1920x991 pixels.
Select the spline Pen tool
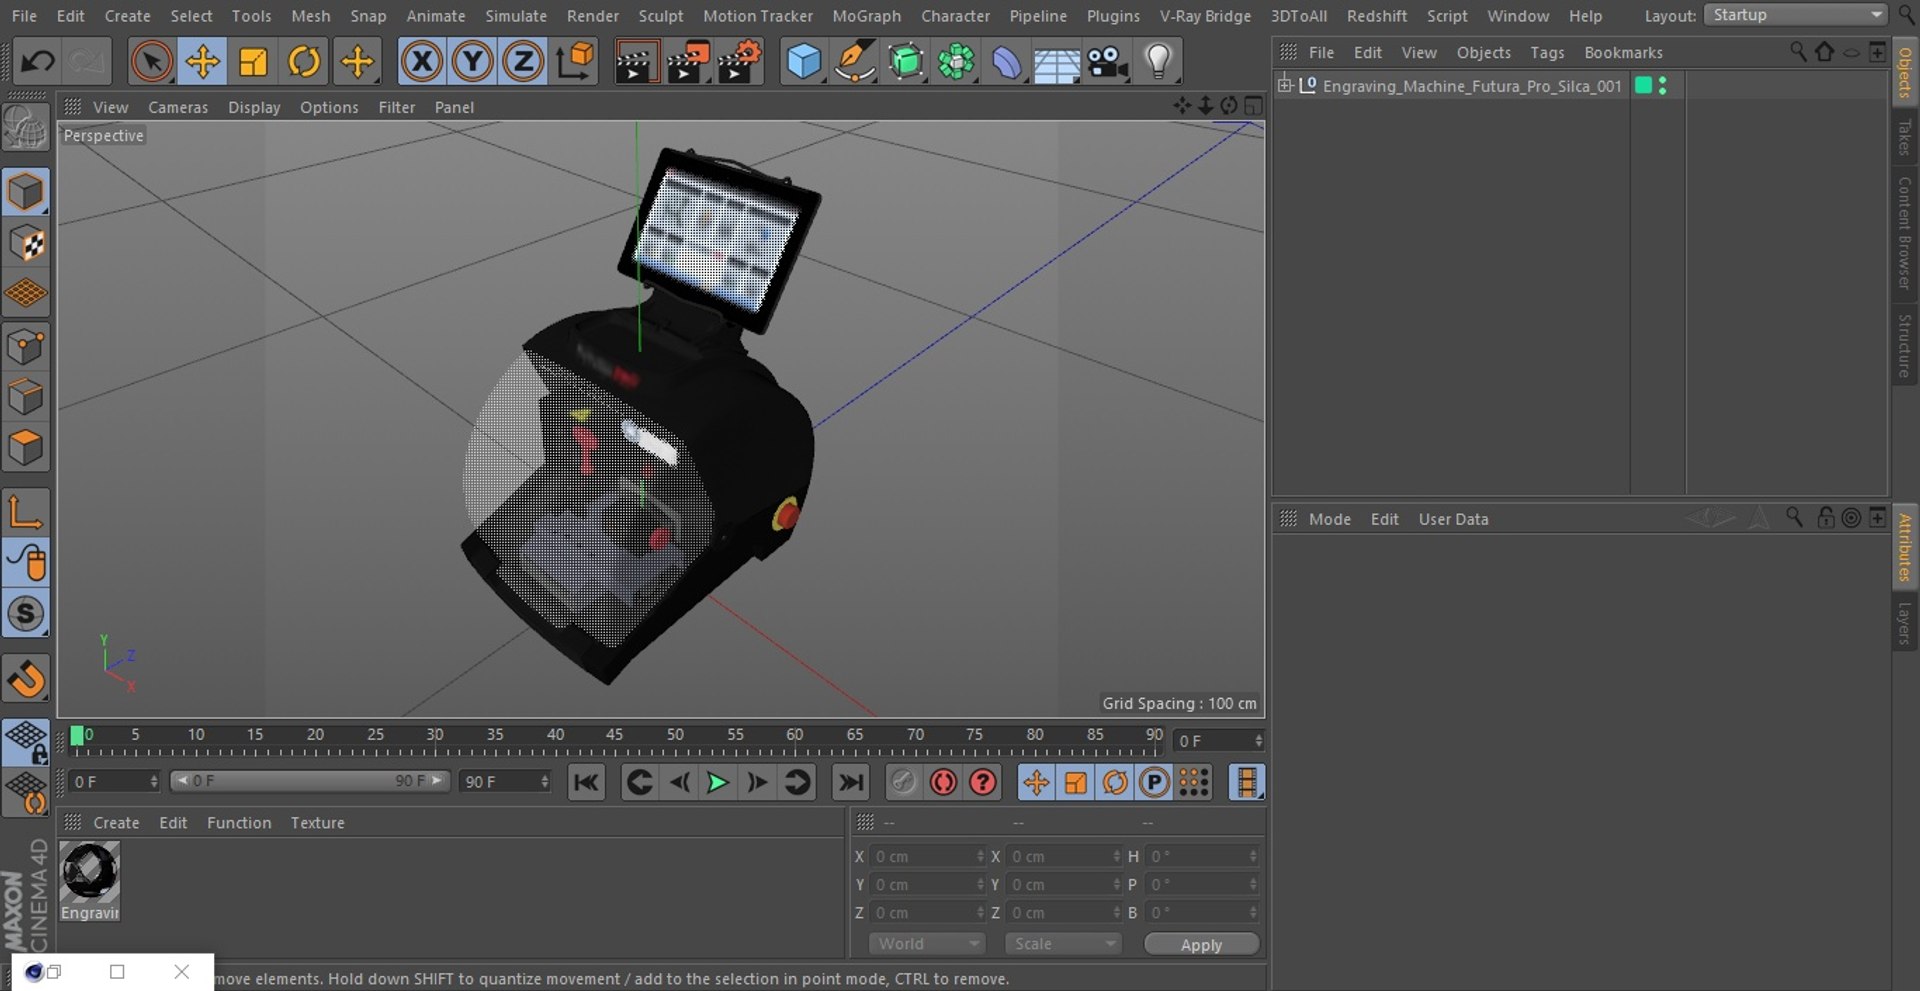coord(855,62)
